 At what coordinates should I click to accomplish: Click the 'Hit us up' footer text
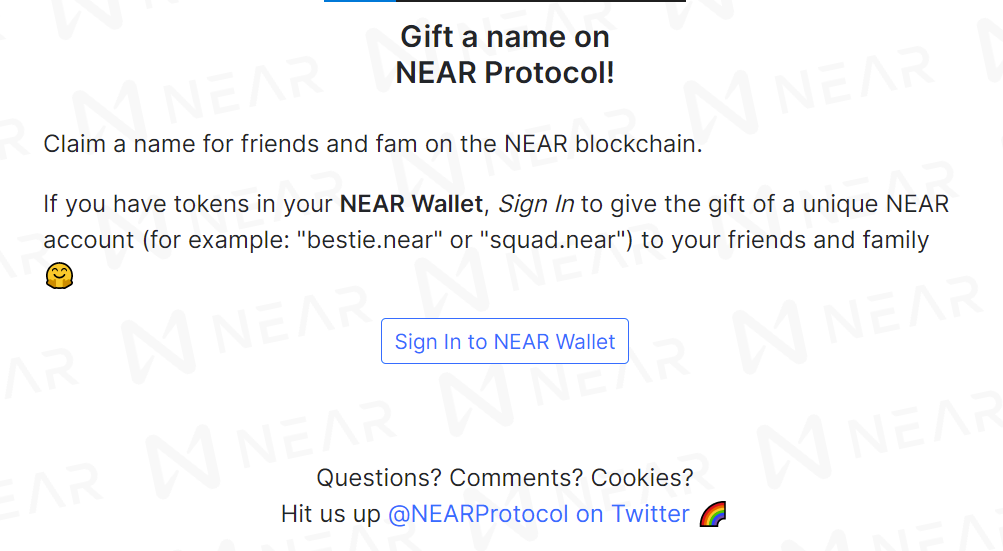click(331, 514)
